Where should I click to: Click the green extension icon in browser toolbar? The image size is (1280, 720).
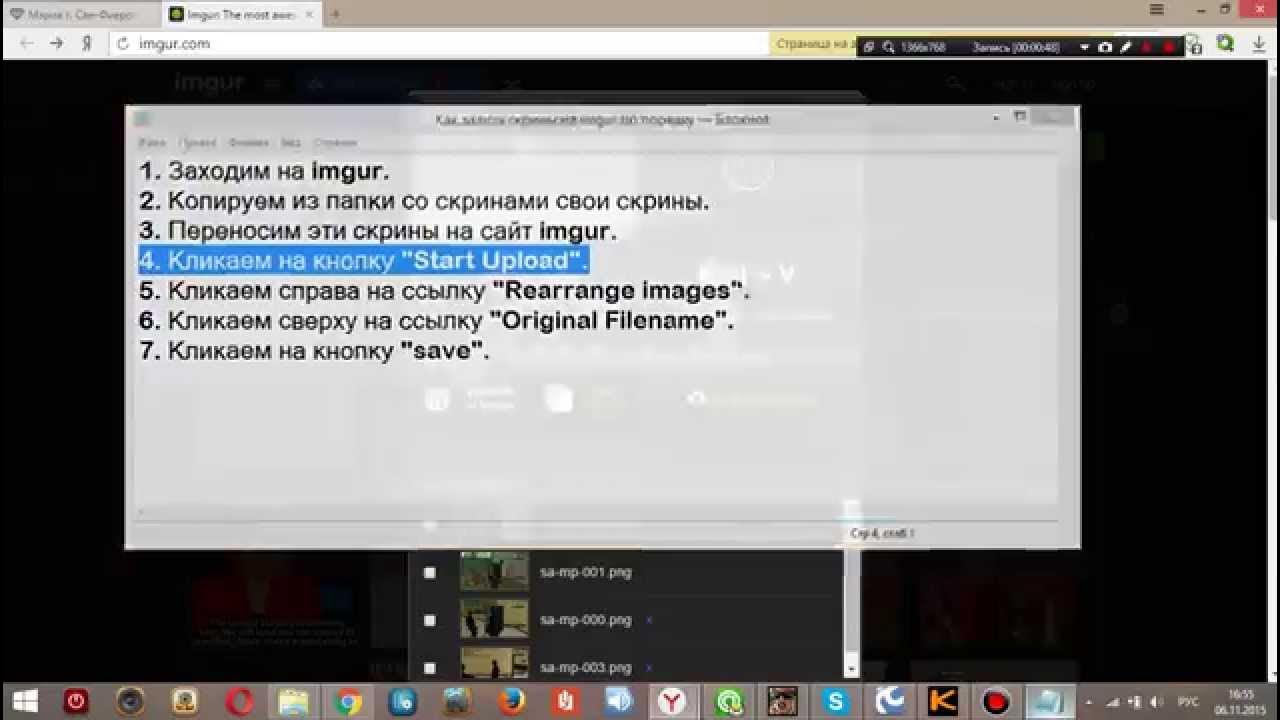click(1225, 44)
